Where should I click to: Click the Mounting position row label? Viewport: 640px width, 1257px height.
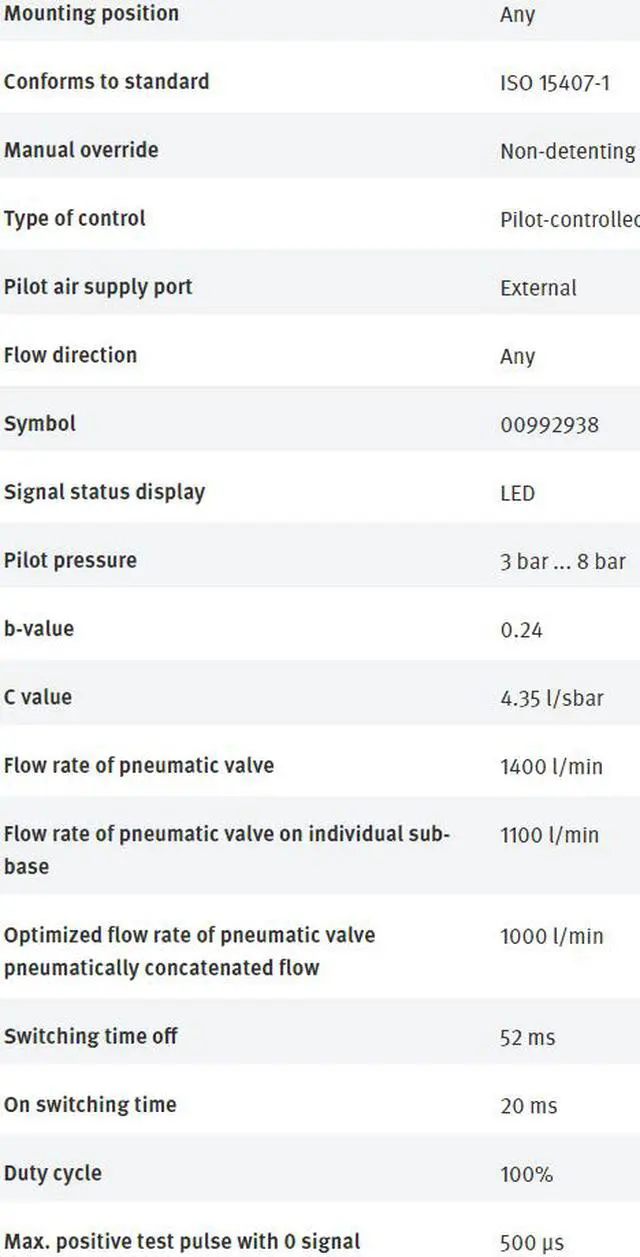coord(91,14)
